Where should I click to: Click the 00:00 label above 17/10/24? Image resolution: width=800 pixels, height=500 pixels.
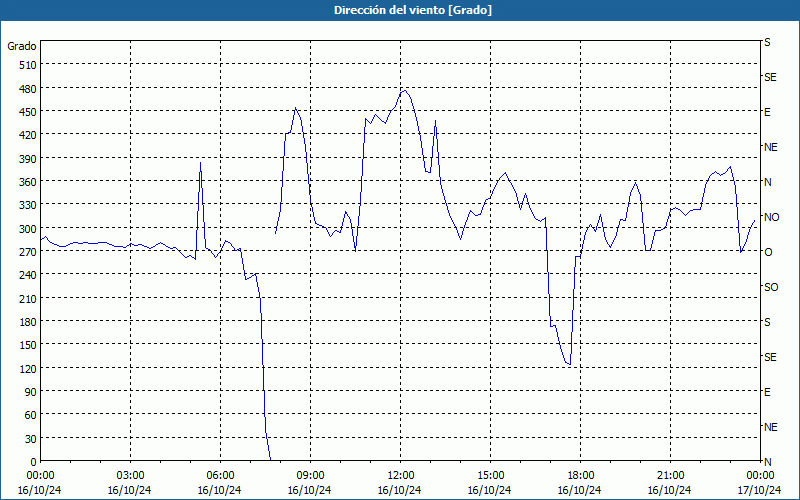click(760, 476)
